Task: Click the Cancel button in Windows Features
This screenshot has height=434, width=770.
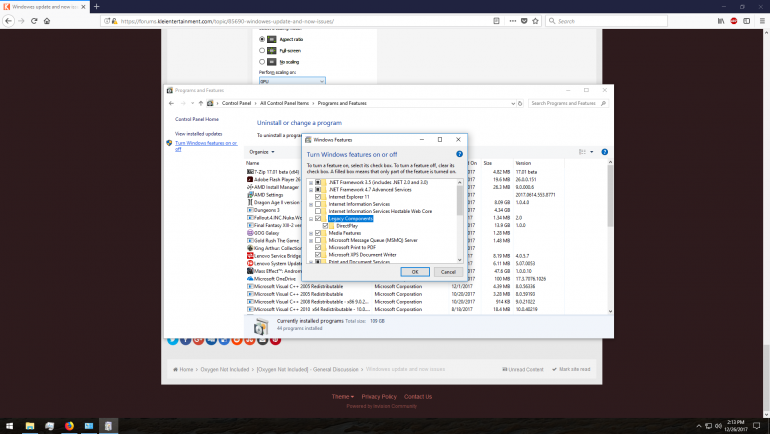Action: [448, 271]
